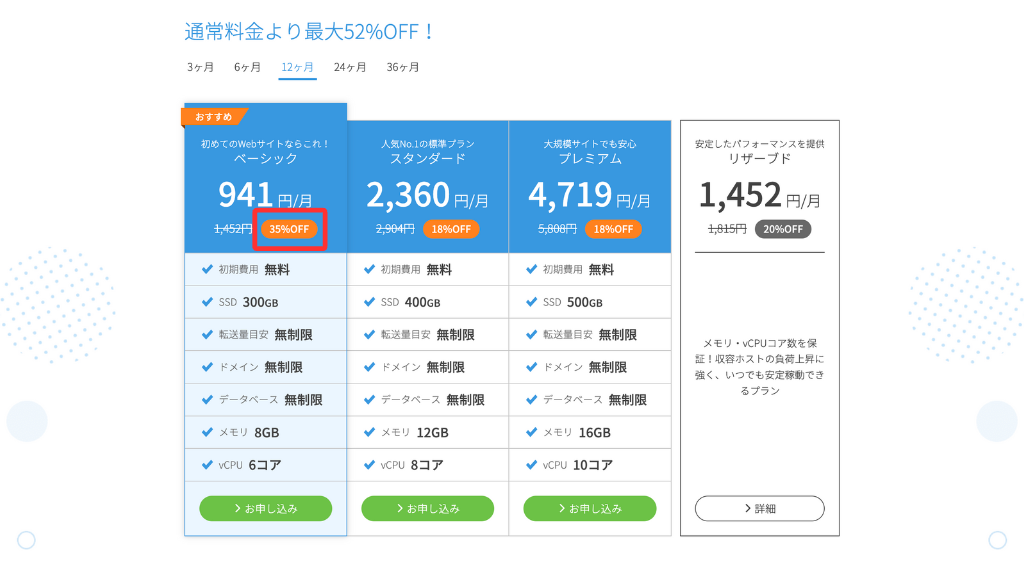The height and width of the screenshot is (561, 1024).
Task: Select the 6ヶ月 contract period tab
Action: [x=248, y=67]
